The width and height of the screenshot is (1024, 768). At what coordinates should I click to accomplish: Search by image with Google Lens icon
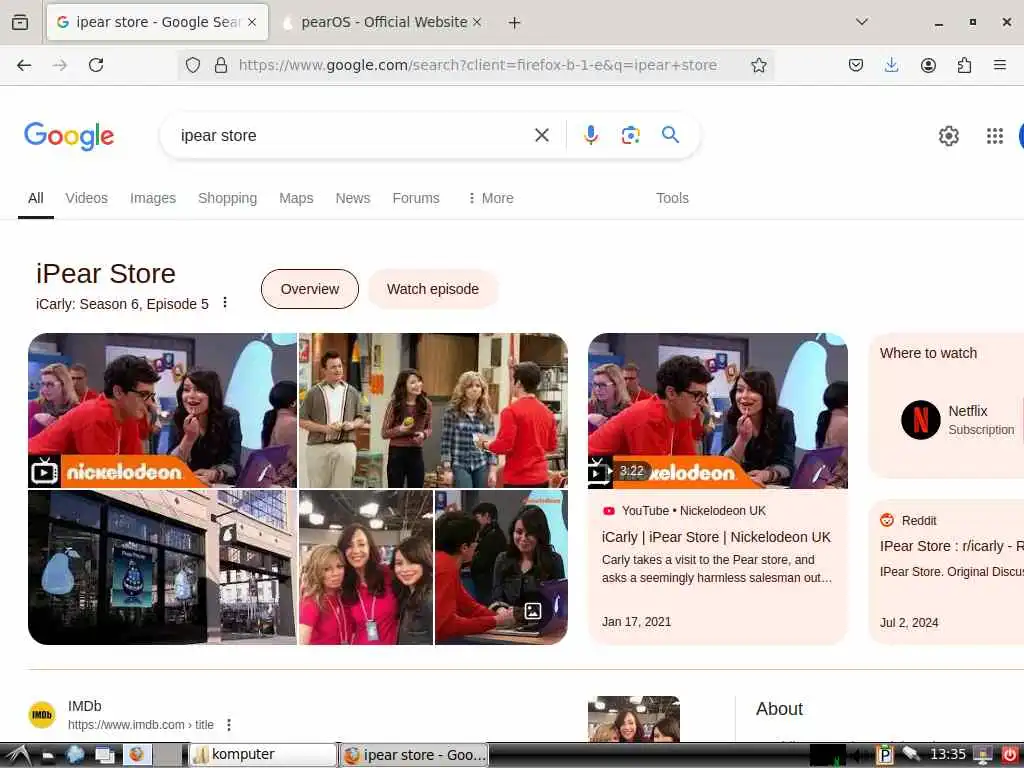(x=630, y=135)
